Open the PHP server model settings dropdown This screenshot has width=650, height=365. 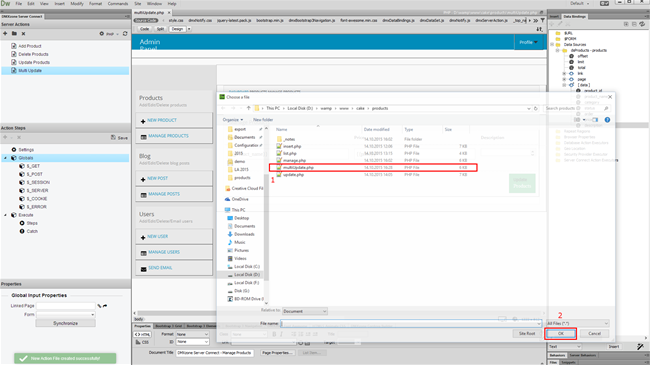(109, 34)
